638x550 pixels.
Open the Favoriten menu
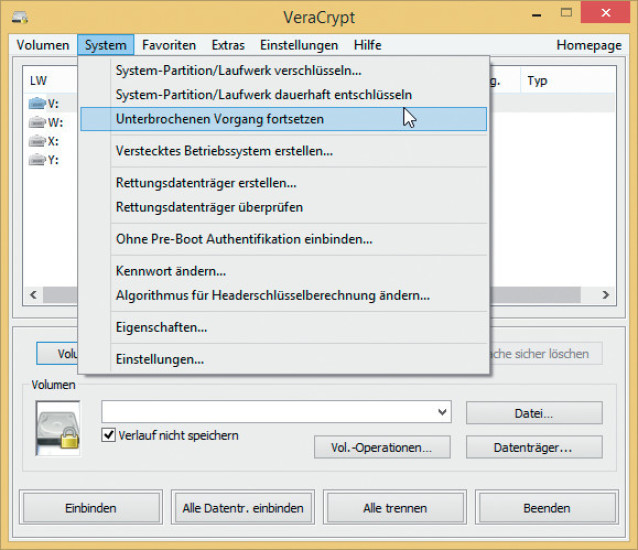point(169,45)
